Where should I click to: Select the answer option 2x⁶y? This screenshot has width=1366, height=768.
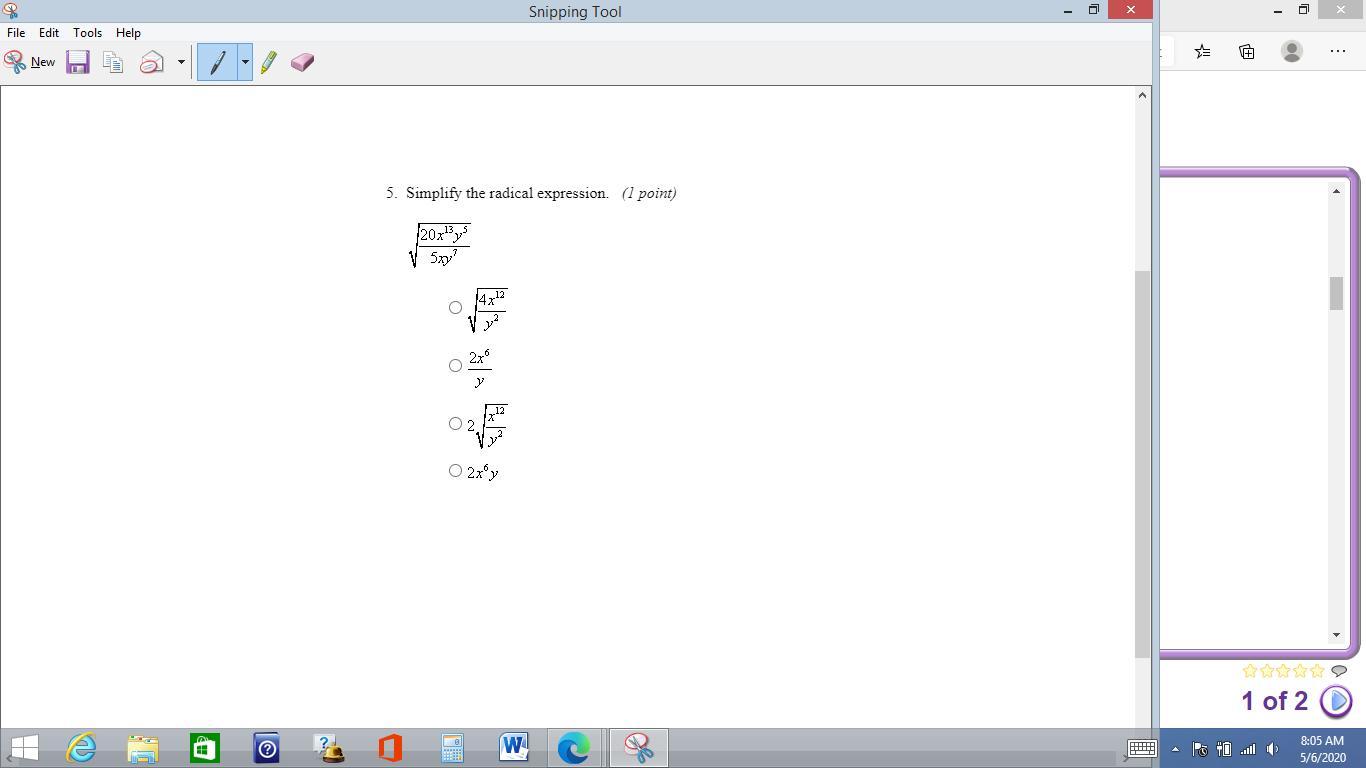tap(455, 471)
